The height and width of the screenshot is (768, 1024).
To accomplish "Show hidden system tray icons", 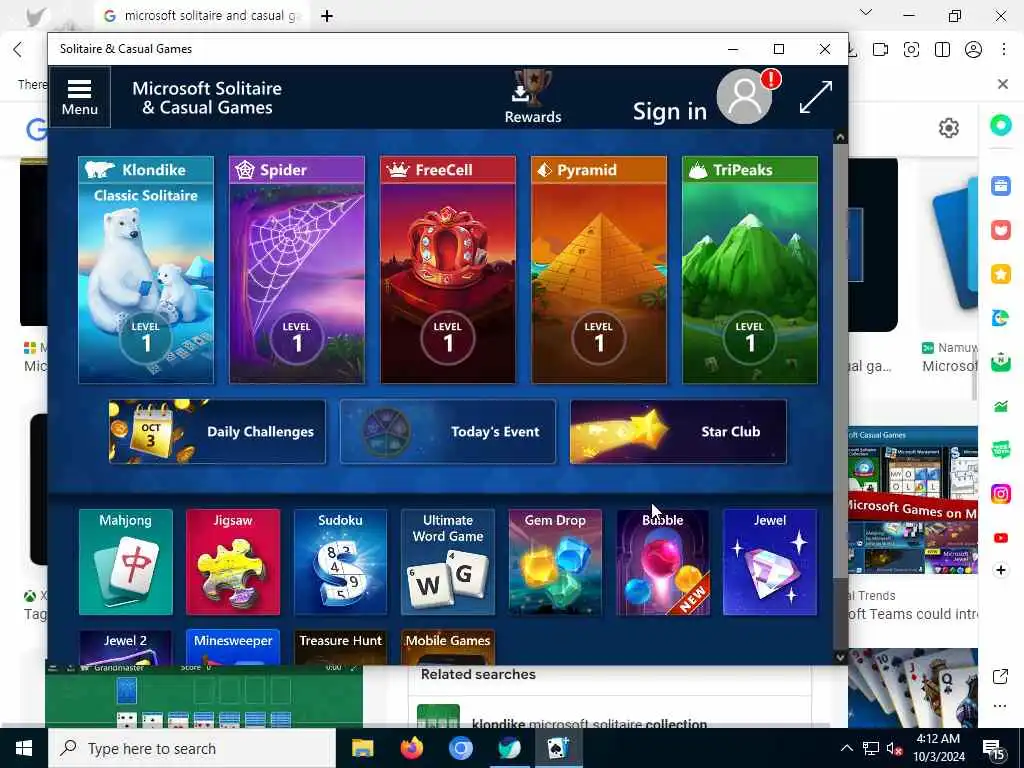I will [x=846, y=748].
